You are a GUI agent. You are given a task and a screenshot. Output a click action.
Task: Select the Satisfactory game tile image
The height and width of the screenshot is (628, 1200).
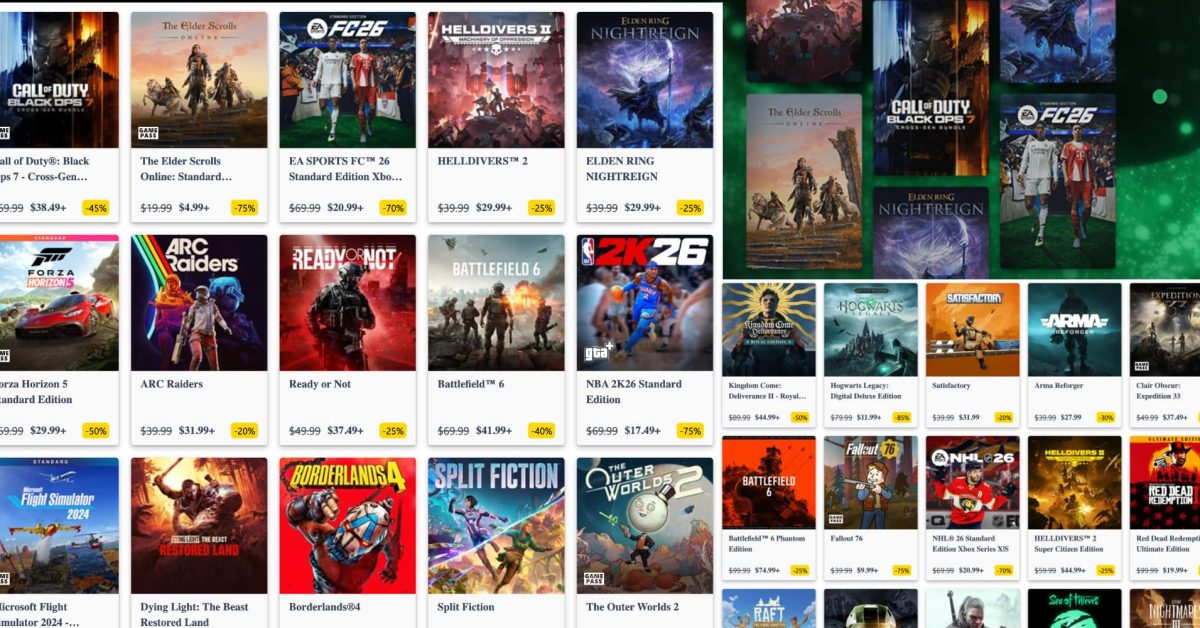click(x=973, y=330)
